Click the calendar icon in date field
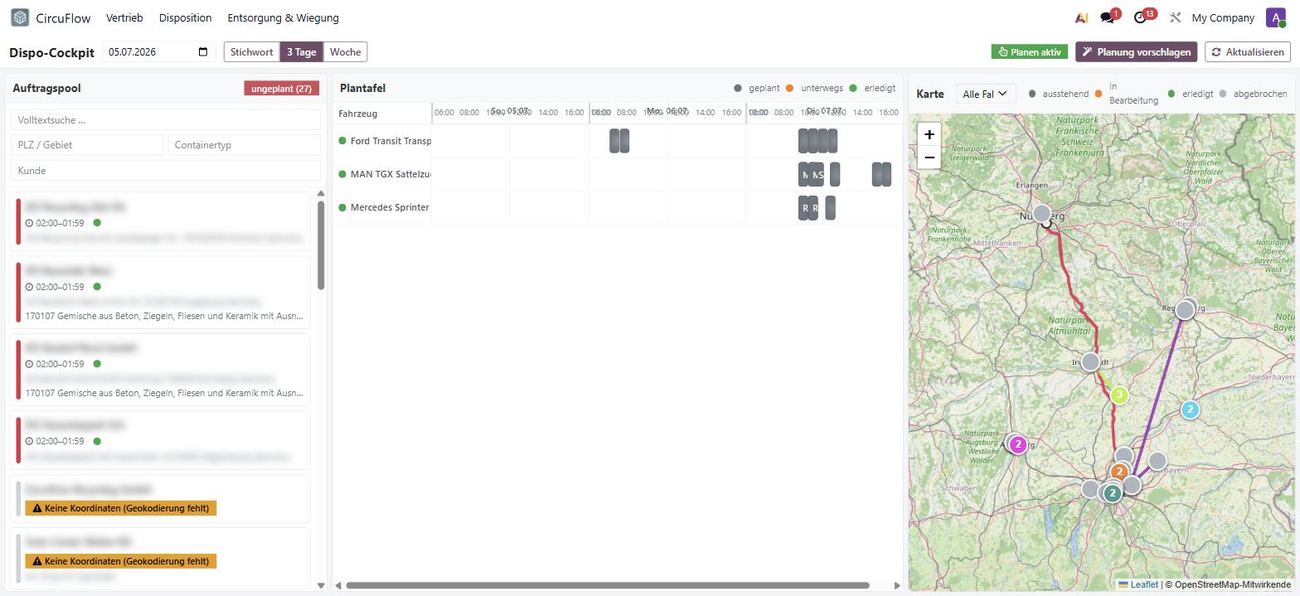 204,52
